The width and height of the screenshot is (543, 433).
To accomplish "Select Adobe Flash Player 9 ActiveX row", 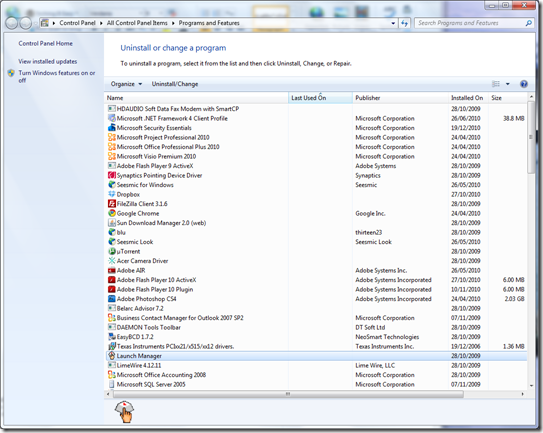I will click(316, 166).
